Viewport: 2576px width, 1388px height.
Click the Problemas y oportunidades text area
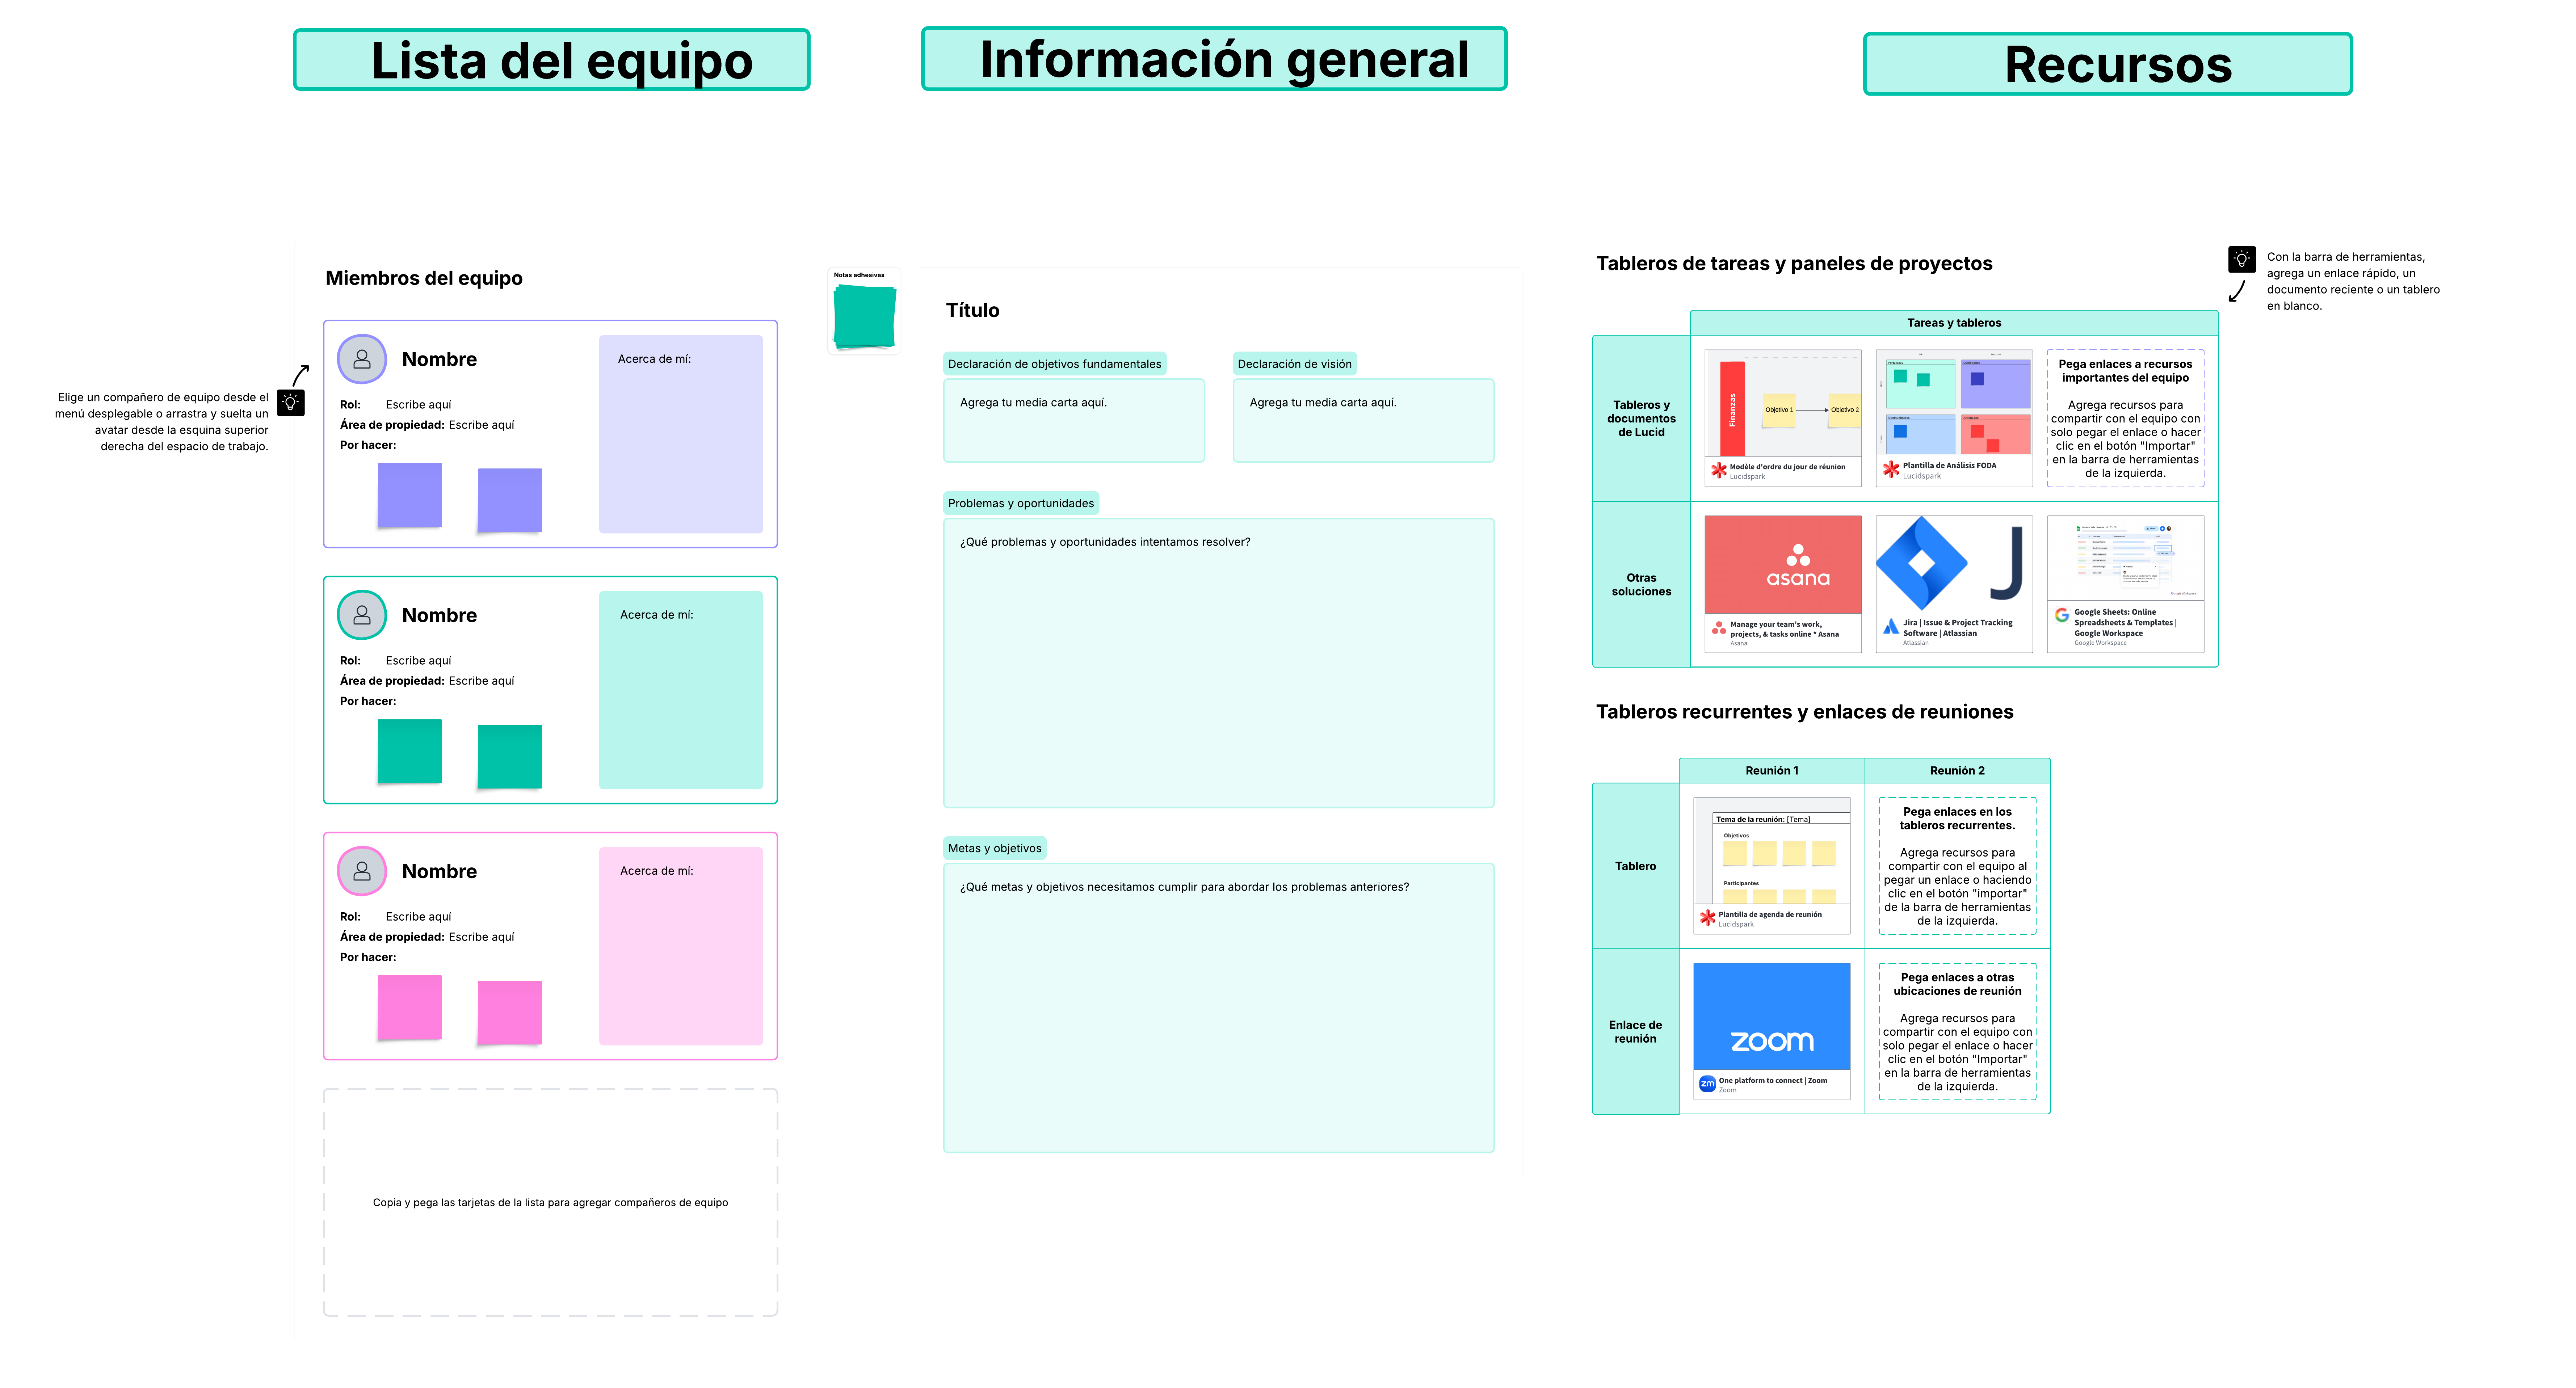click(1219, 662)
